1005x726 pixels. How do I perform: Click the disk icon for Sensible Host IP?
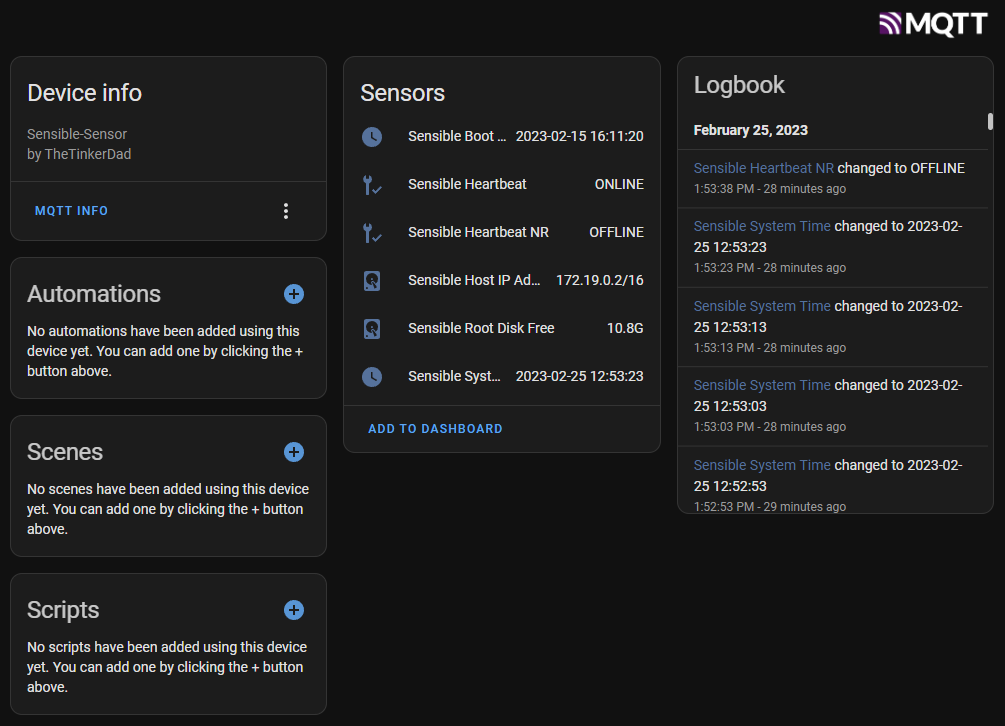click(372, 281)
